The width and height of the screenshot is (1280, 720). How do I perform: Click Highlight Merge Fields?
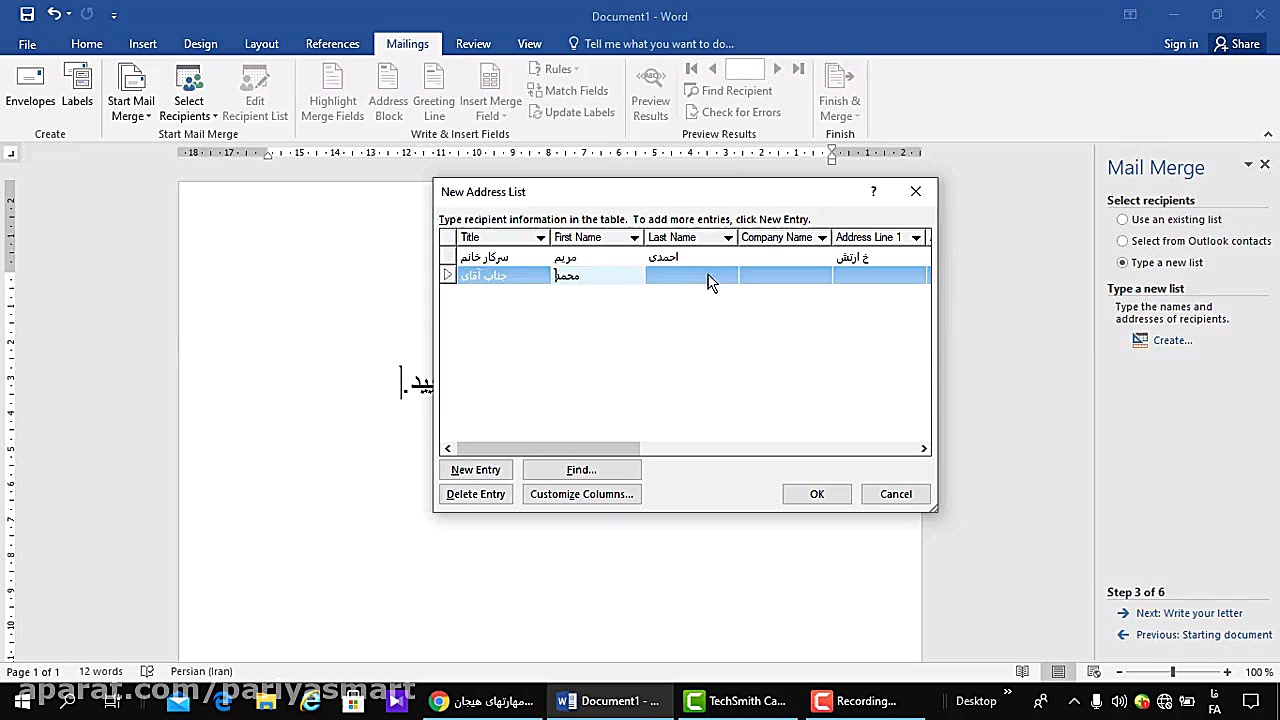coord(332,93)
